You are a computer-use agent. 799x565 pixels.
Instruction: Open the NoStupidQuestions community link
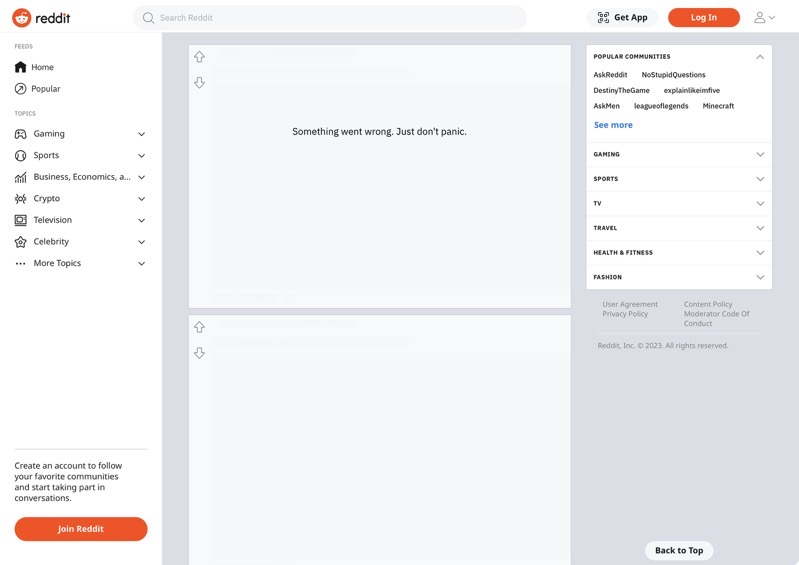click(x=673, y=75)
